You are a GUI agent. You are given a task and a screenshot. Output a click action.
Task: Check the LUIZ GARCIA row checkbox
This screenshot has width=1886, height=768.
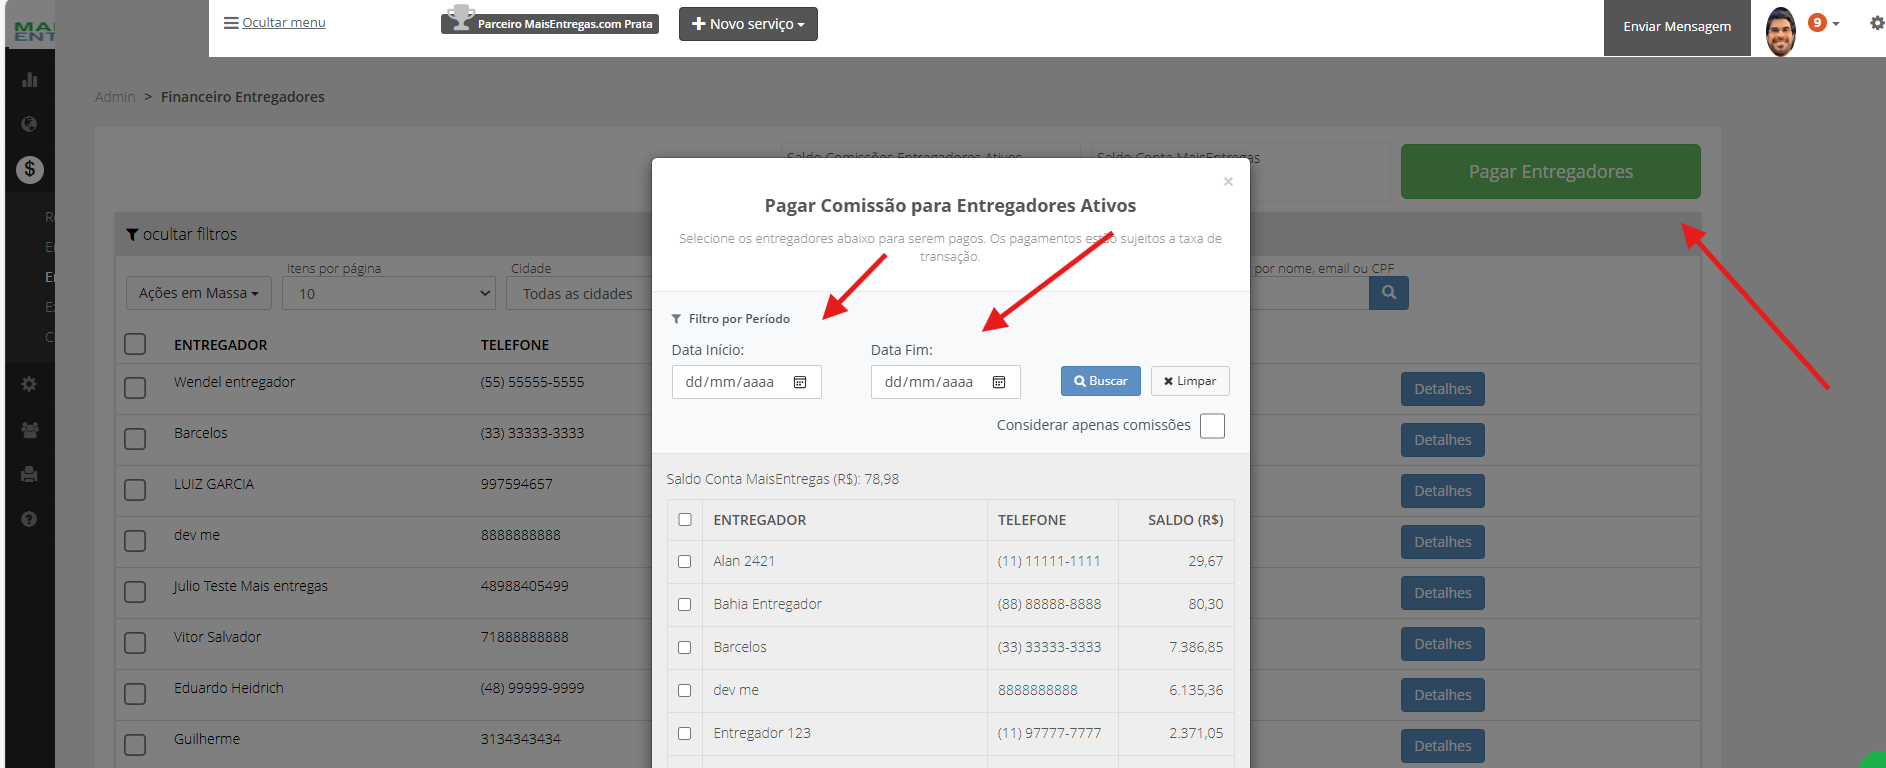(135, 490)
